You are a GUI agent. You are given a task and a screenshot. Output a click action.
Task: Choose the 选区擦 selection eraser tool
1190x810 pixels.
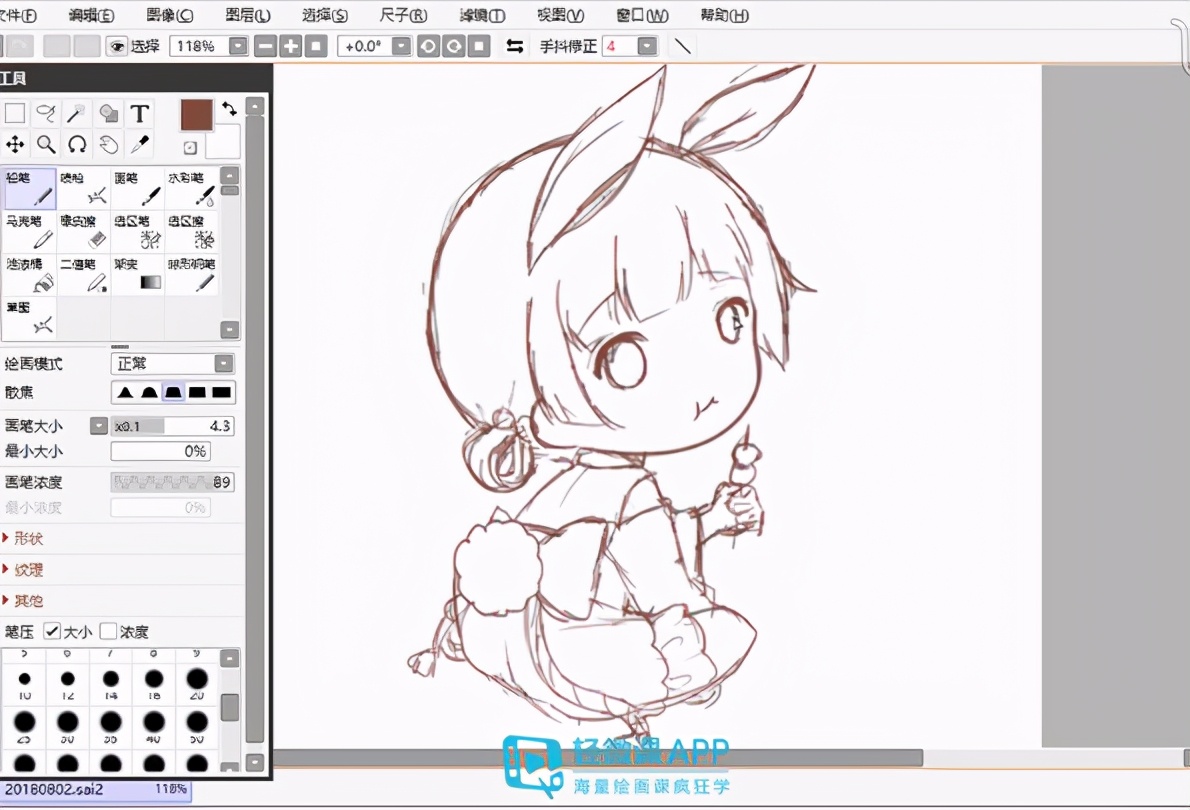(191, 232)
